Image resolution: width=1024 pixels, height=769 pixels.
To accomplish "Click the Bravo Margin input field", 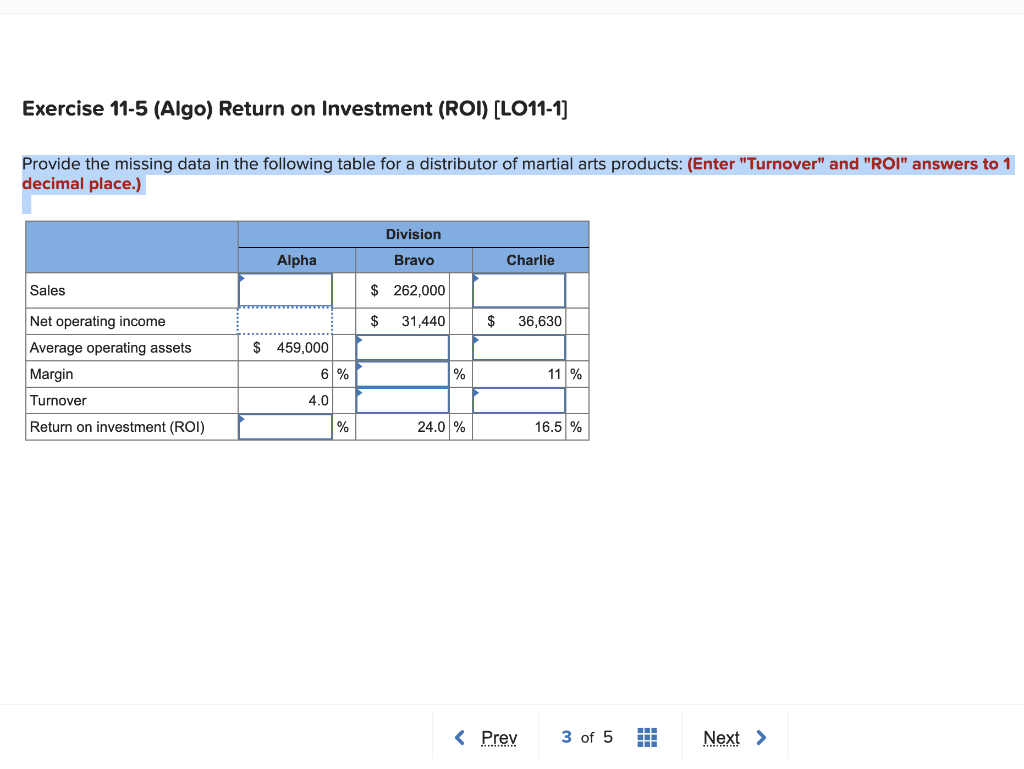I will (x=402, y=374).
